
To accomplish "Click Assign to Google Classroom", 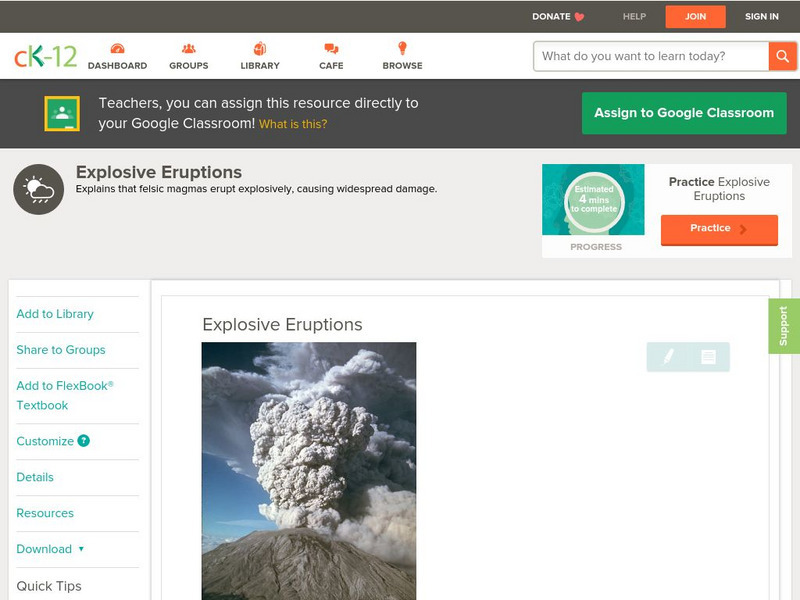I will pos(684,113).
